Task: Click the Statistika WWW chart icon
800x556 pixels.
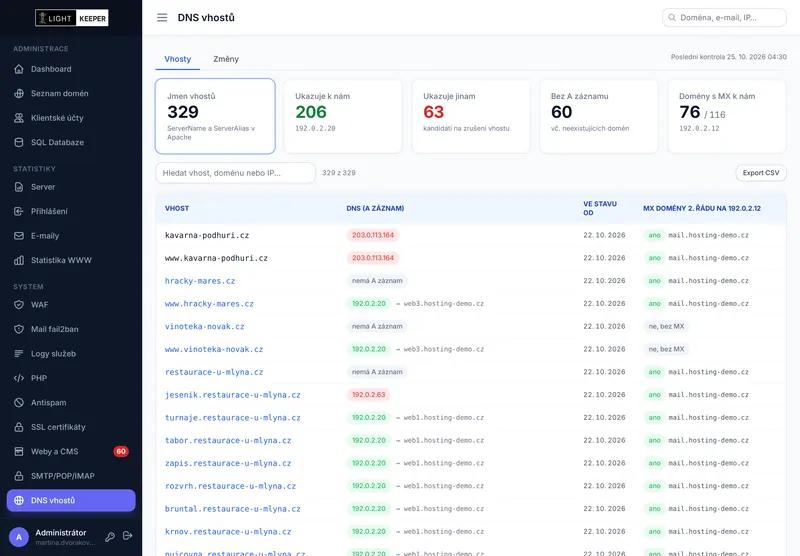Action: (19, 260)
